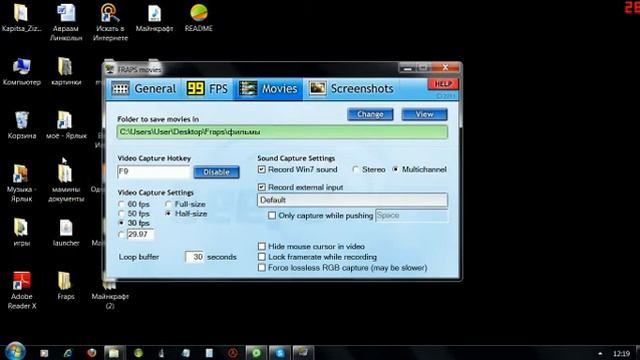Screen dimensions: 640x360
Task: Select Multichannel sound option
Action: click(x=395, y=169)
